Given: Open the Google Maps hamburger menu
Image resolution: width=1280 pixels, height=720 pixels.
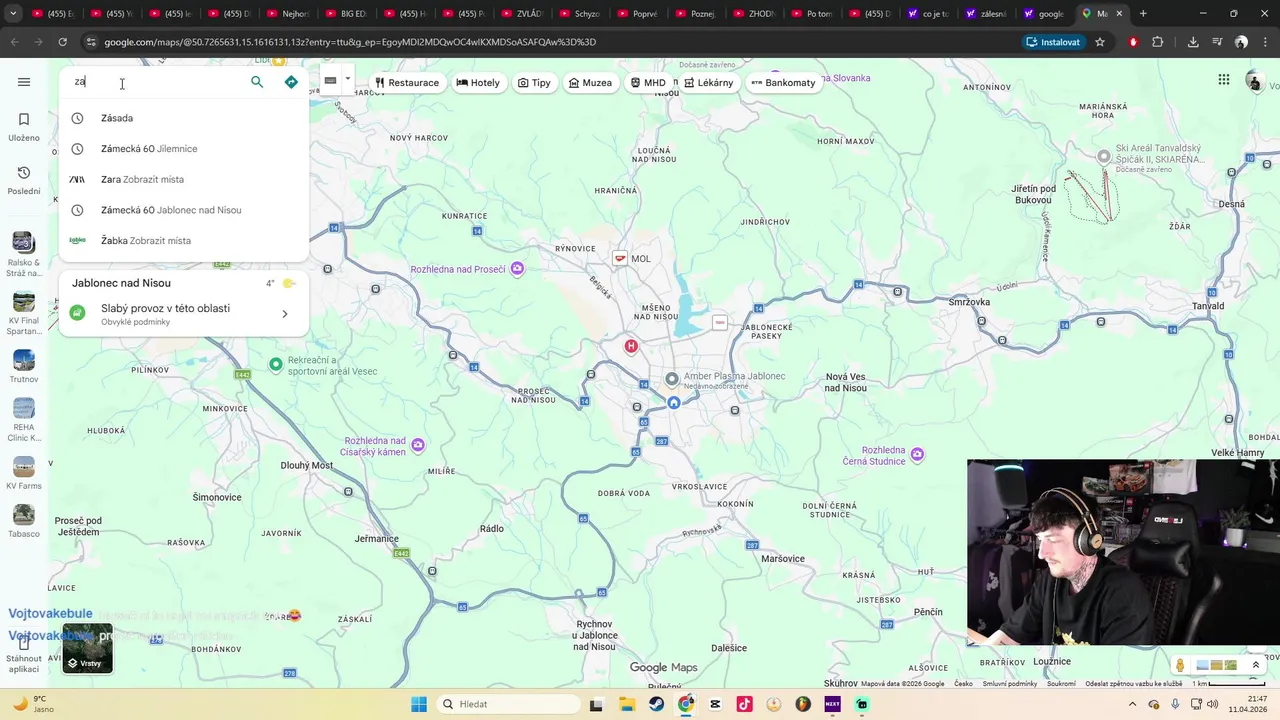Looking at the screenshot, I should 24,82.
